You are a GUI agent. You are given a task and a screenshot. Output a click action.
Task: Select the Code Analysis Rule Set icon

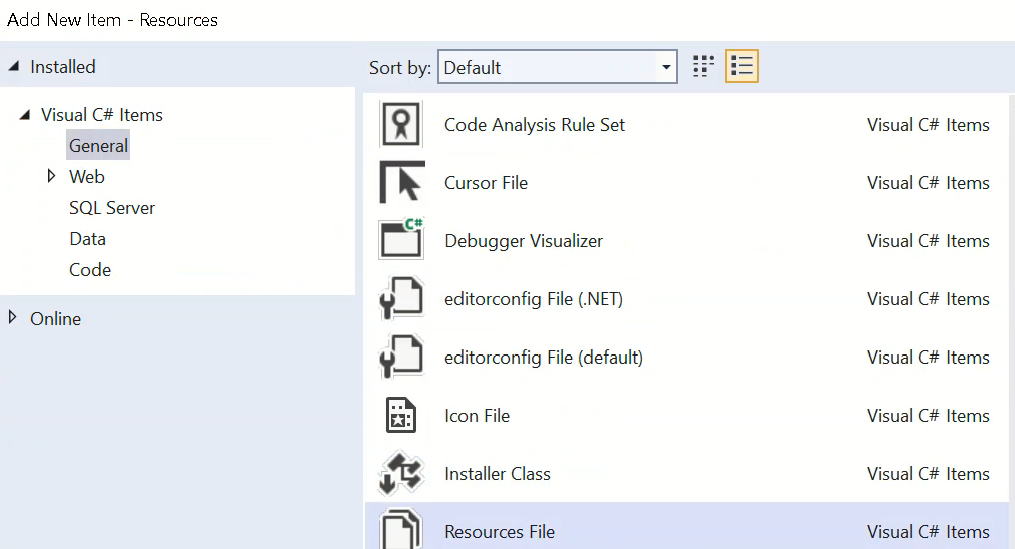point(401,124)
